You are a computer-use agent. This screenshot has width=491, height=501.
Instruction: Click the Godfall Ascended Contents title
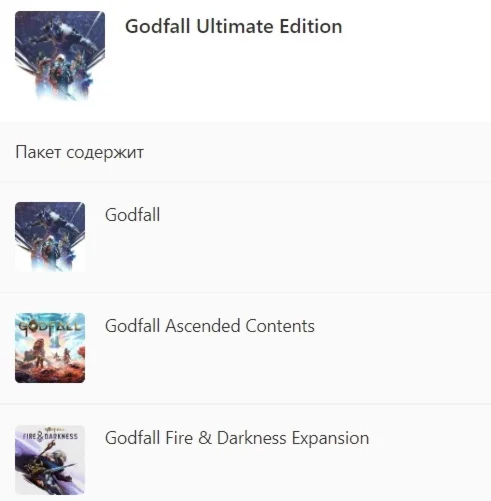click(210, 326)
